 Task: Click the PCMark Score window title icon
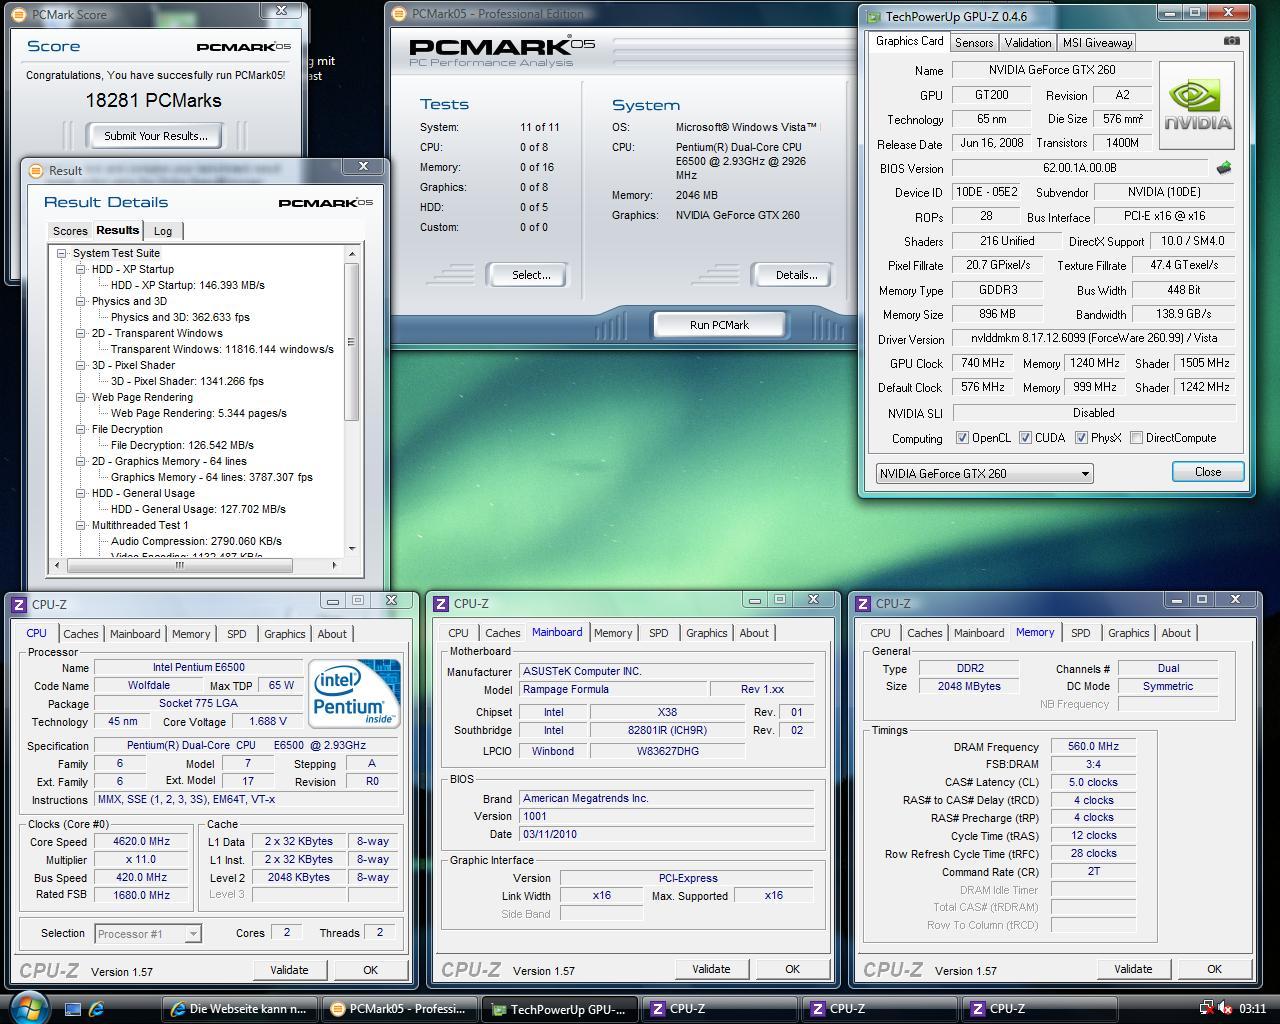tap(20, 14)
